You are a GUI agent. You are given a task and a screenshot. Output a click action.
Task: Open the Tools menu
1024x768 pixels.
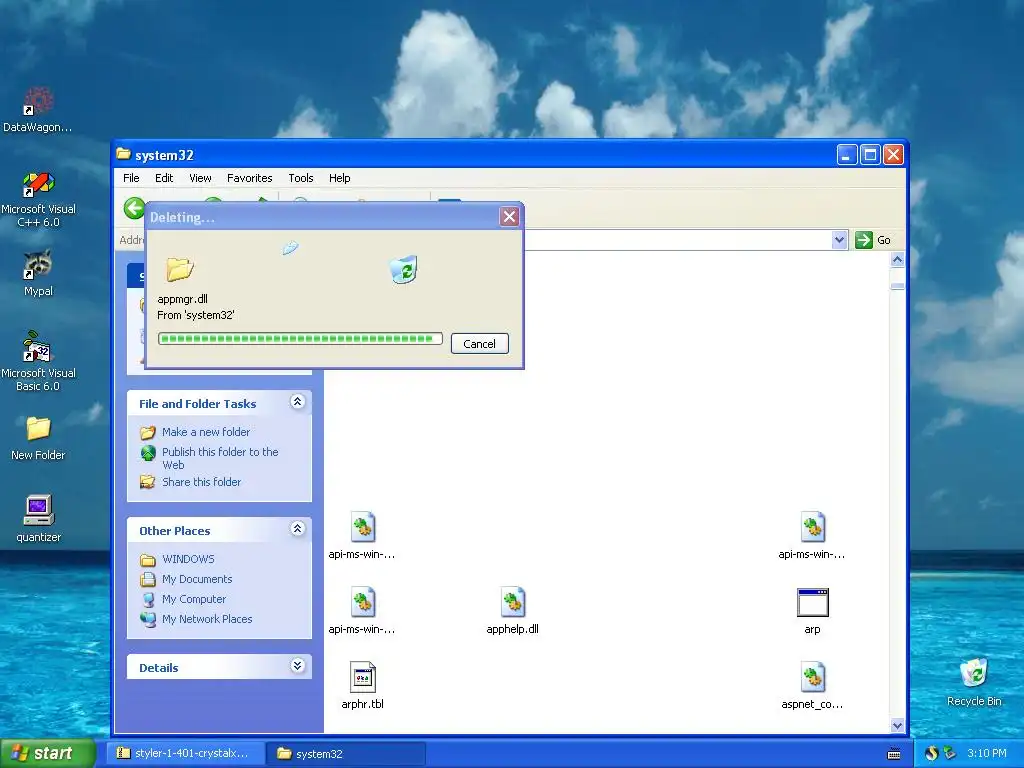(301, 178)
